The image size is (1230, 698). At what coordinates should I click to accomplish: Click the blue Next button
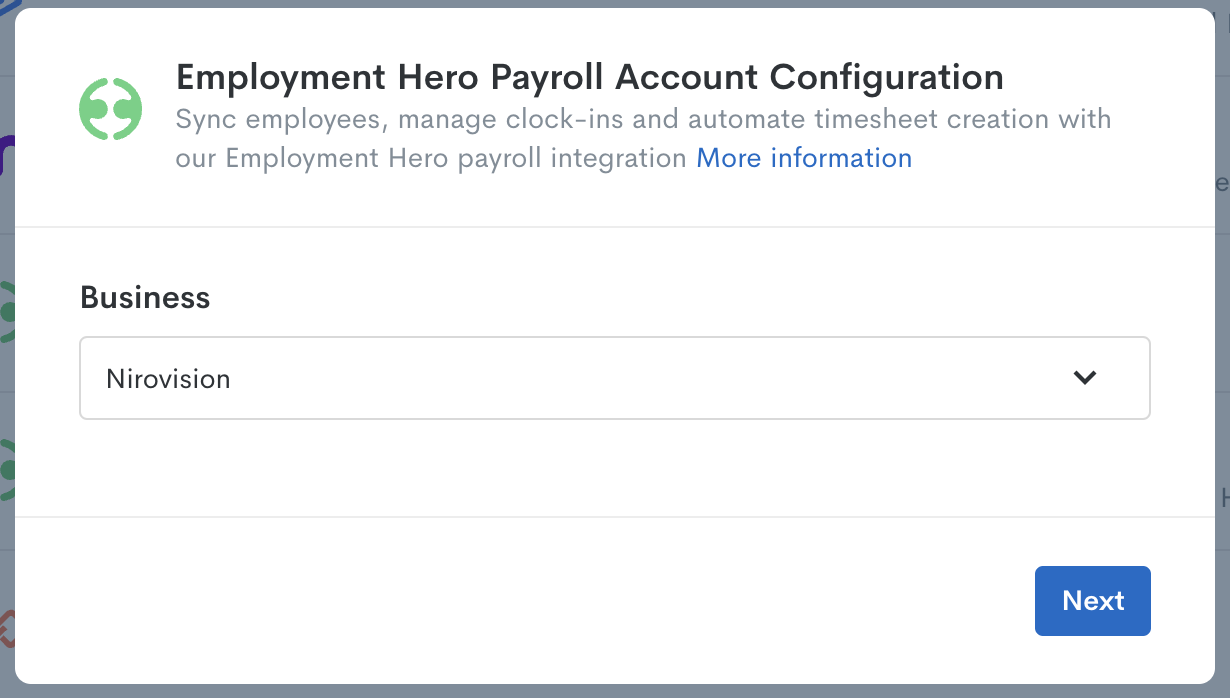point(1093,601)
